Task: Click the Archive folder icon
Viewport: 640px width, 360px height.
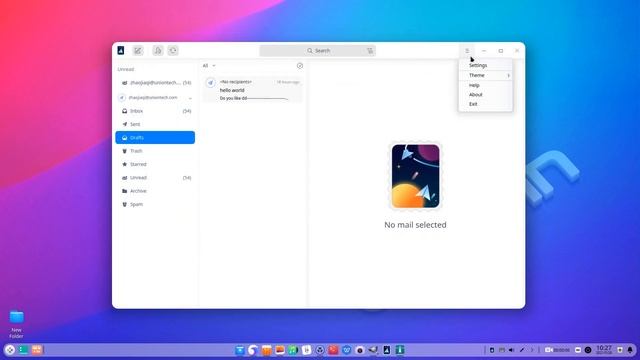Action: [124, 191]
